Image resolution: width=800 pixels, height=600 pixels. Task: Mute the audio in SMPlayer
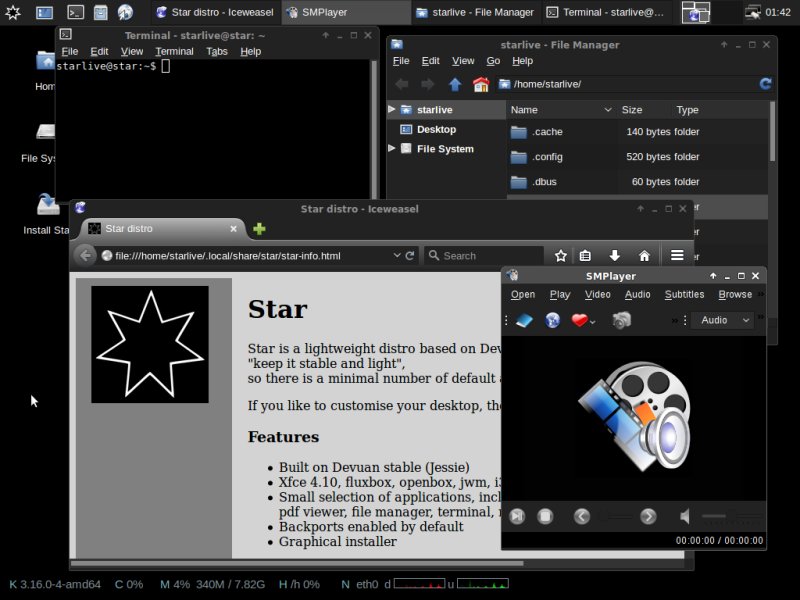pyautogui.click(x=685, y=516)
